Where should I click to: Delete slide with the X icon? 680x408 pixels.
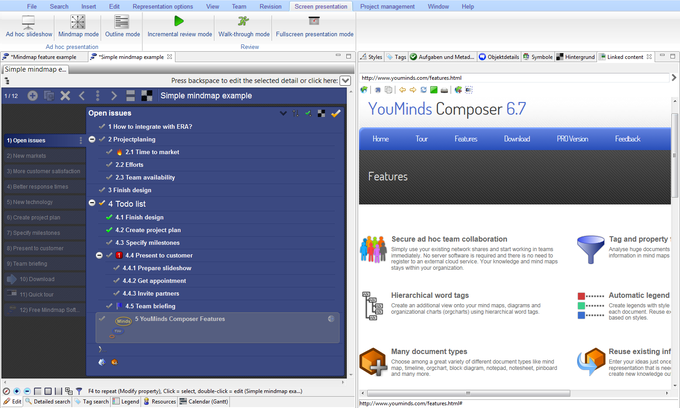coord(65,96)
